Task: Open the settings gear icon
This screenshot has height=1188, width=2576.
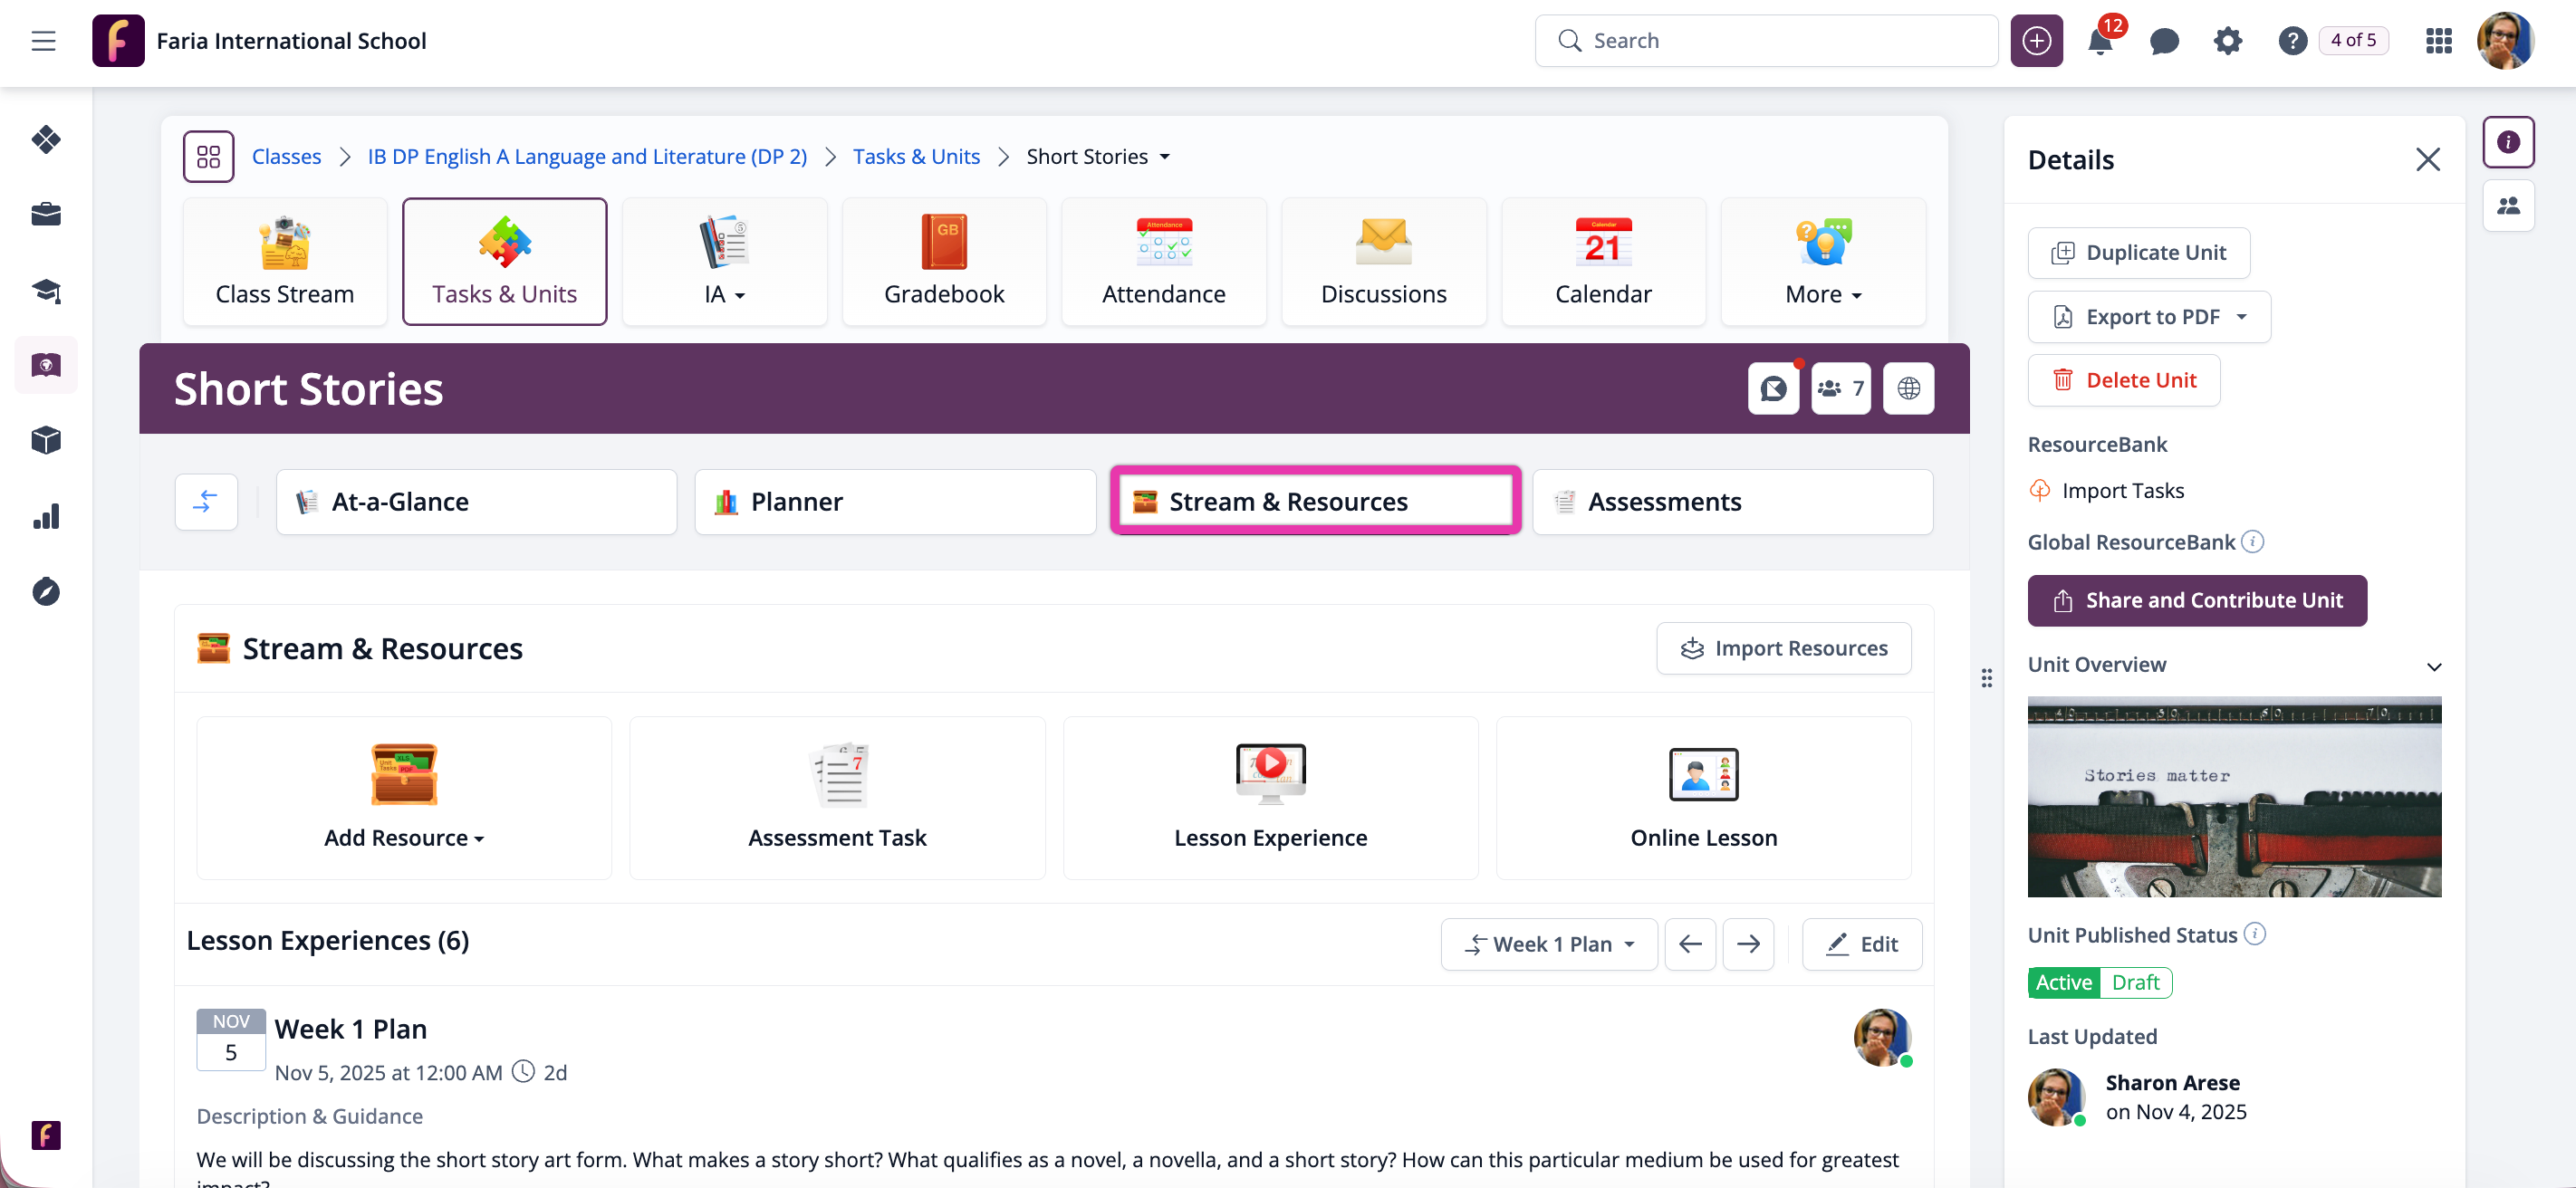Action: click(x=2227, y=41)
